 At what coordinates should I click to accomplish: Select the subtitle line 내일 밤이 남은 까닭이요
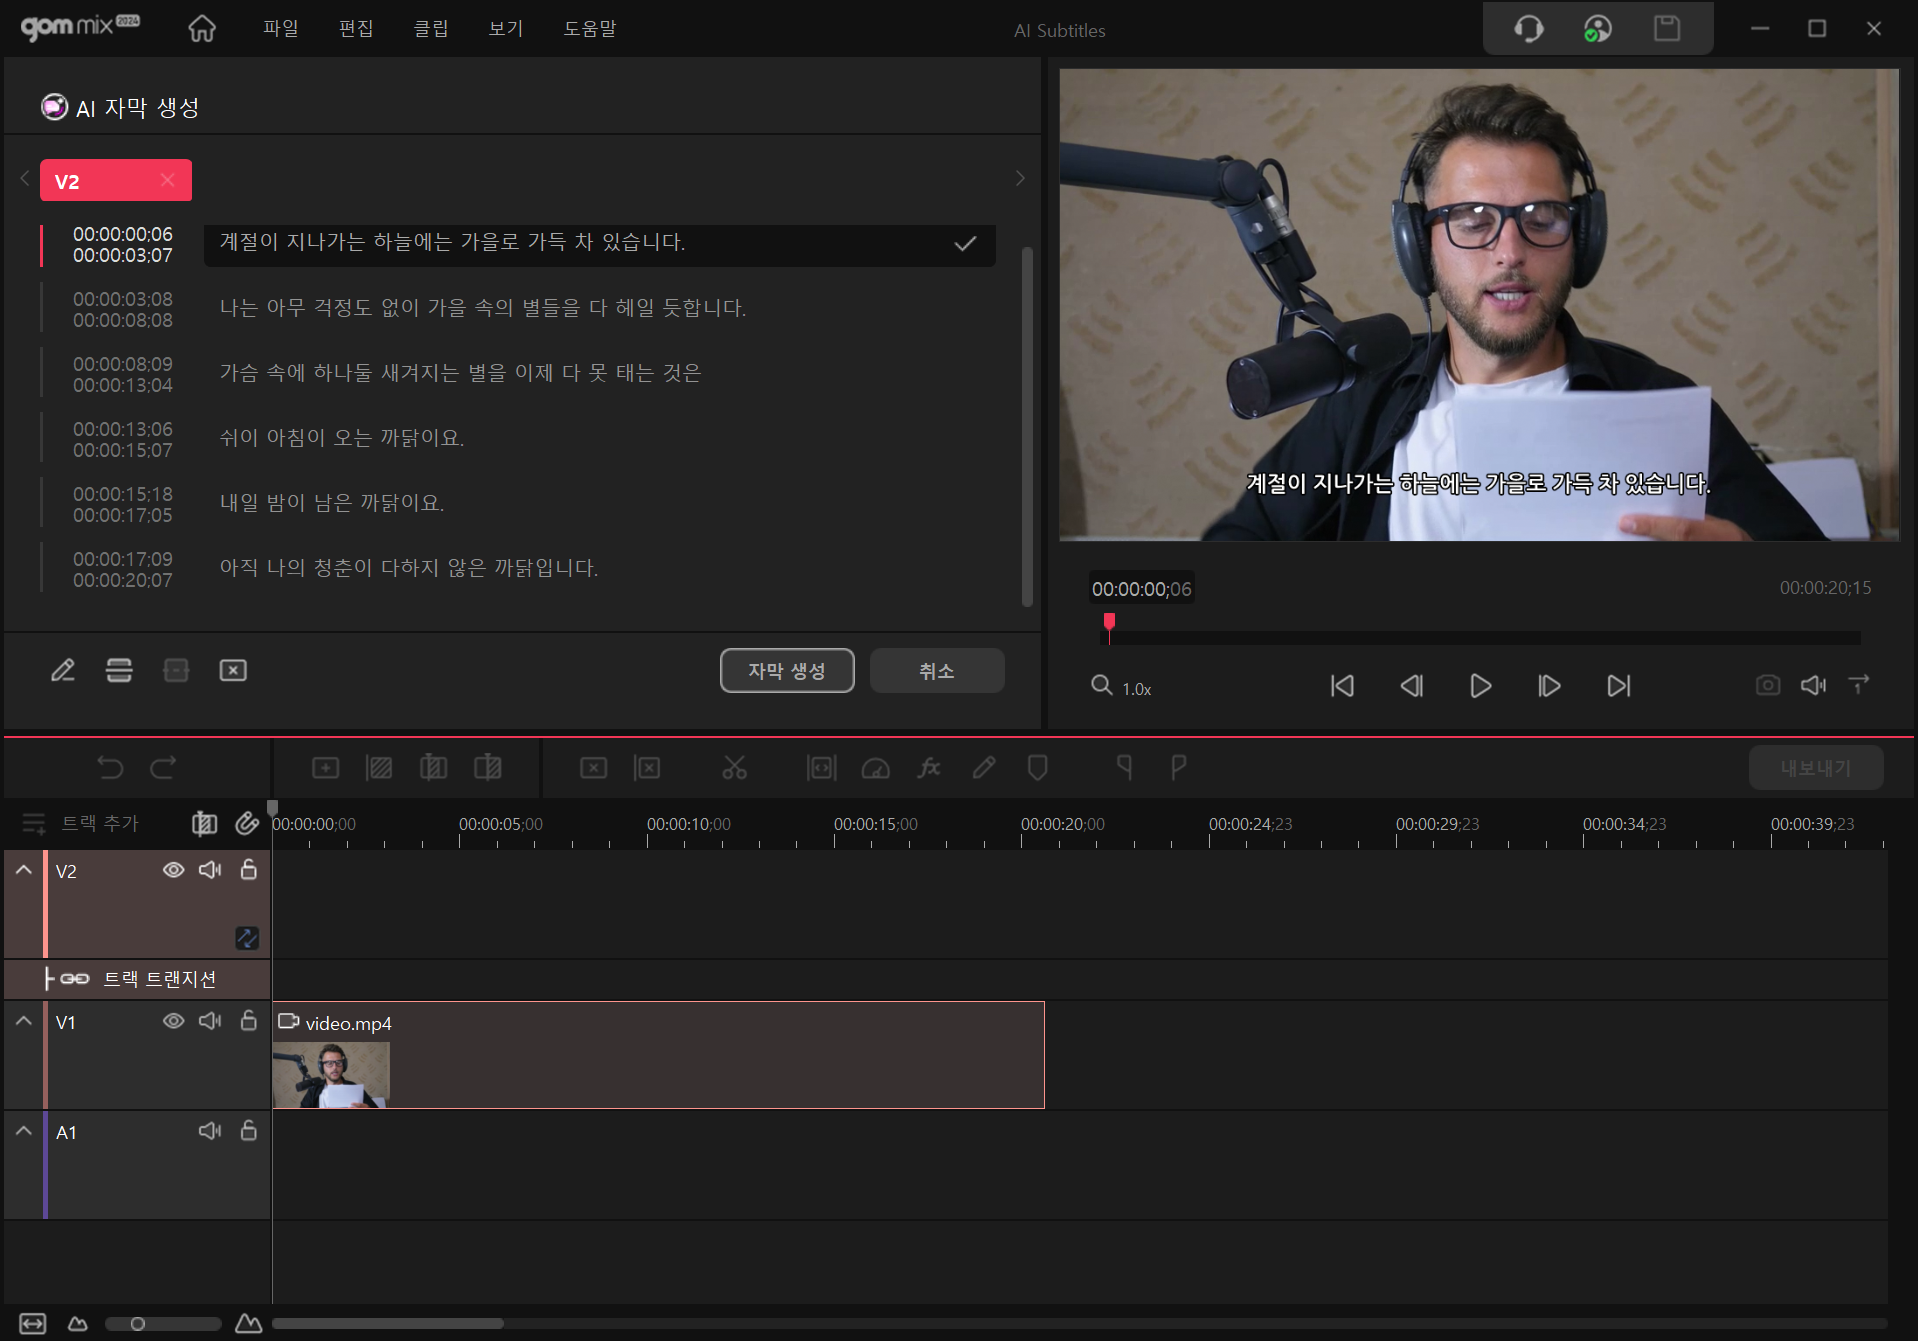(332, 503)
